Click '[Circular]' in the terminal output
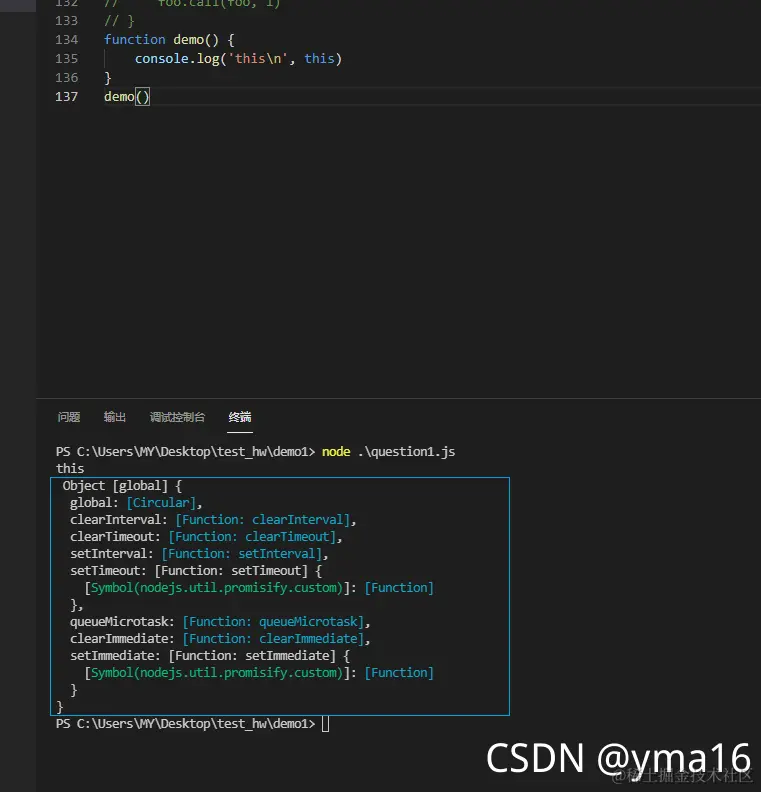 [x=161, y=503]
